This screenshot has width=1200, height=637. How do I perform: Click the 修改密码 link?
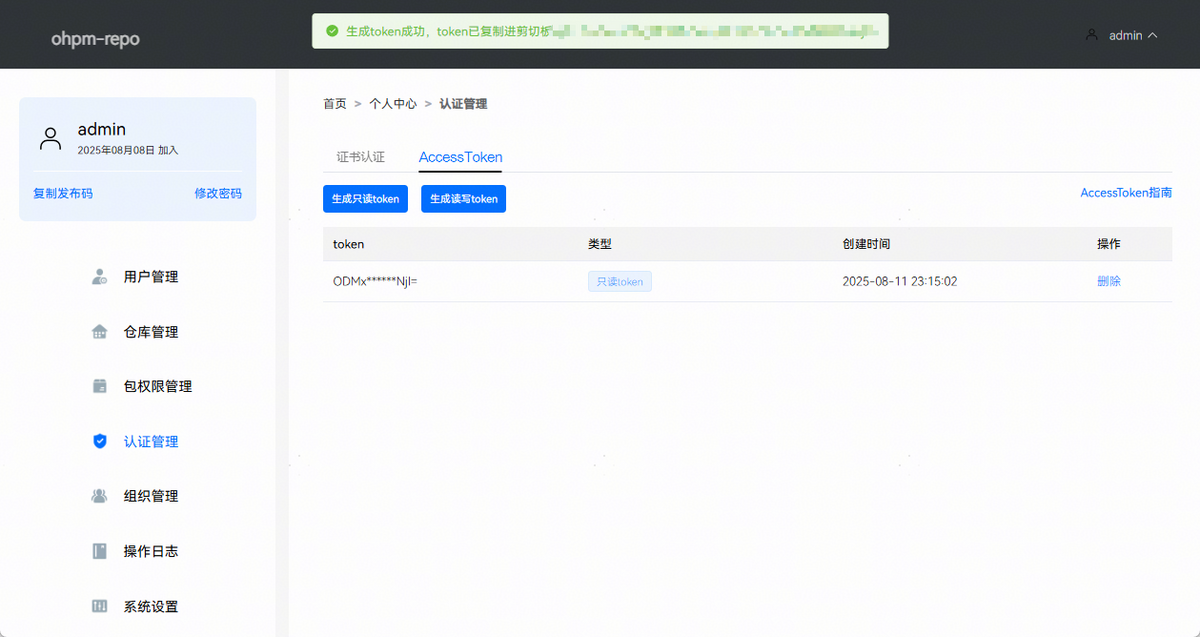[218, 193]
